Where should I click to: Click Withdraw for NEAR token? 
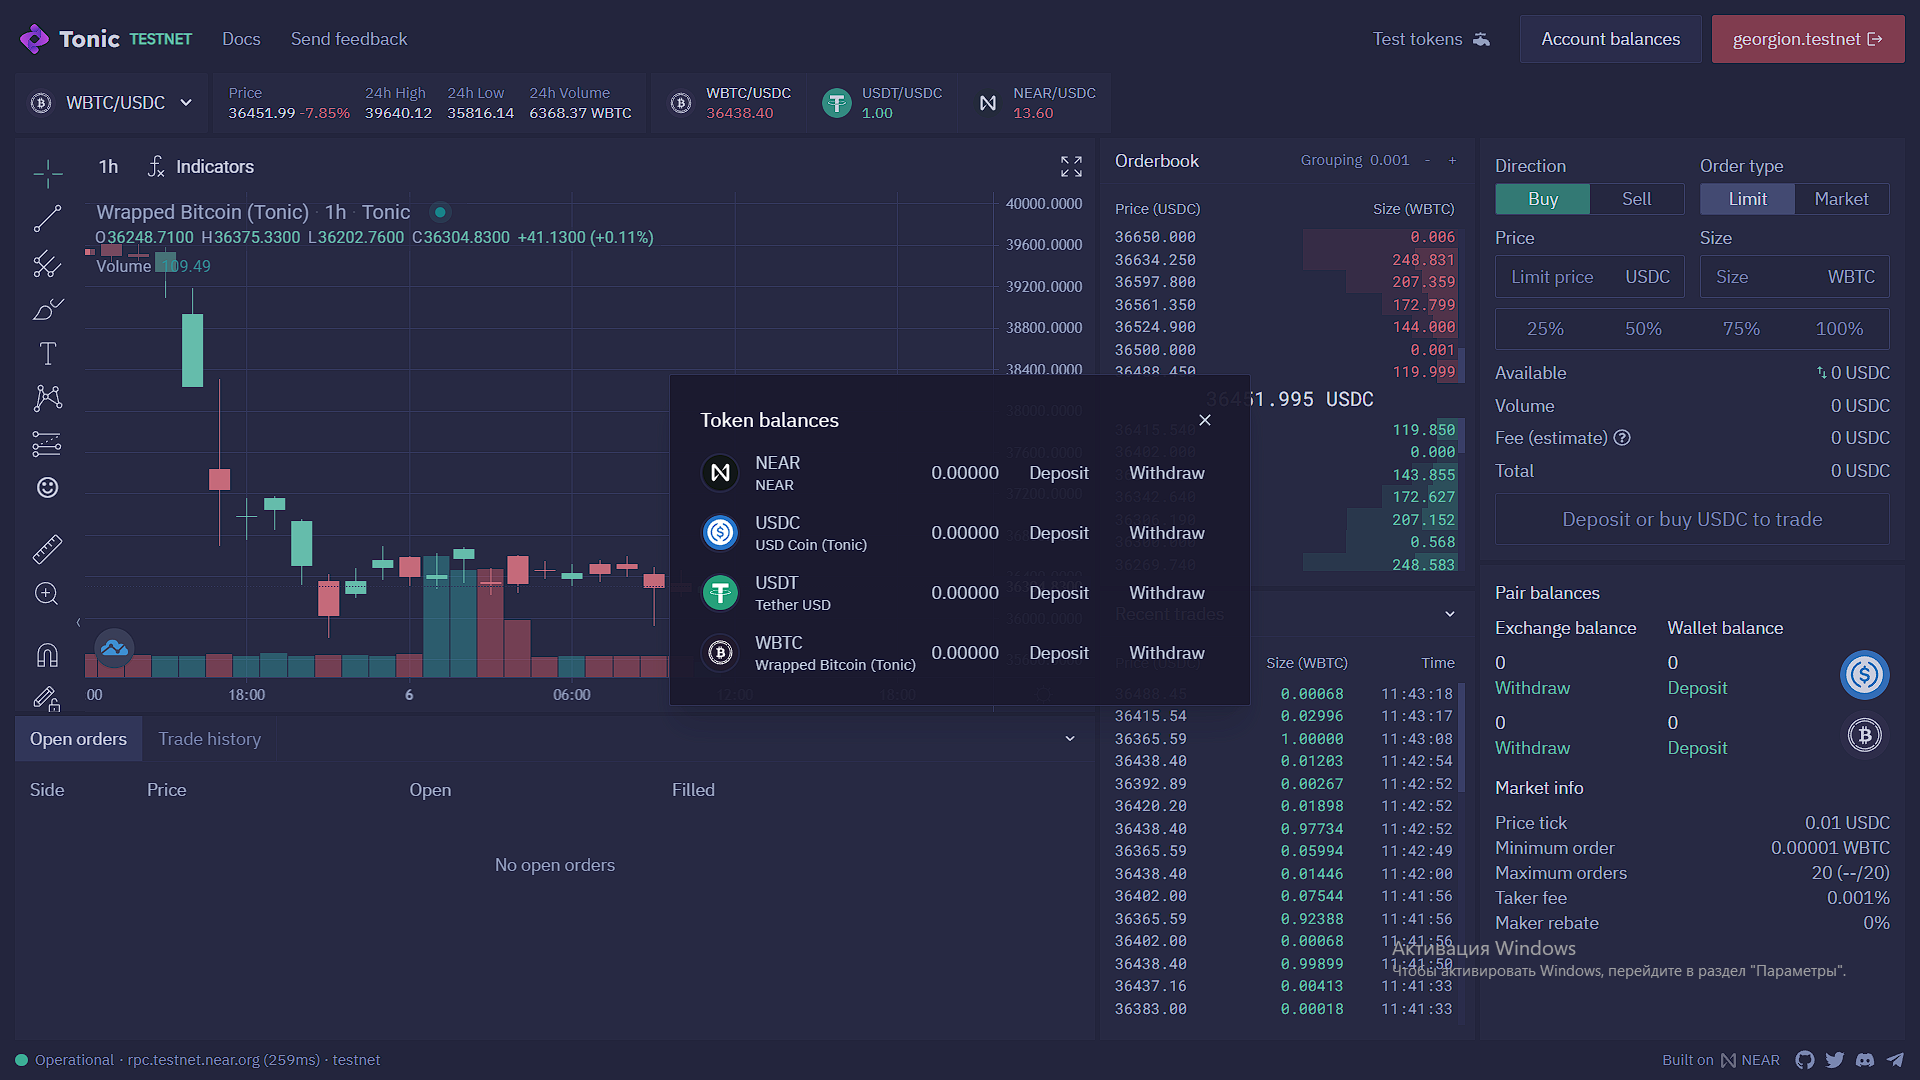point(1166,473)
